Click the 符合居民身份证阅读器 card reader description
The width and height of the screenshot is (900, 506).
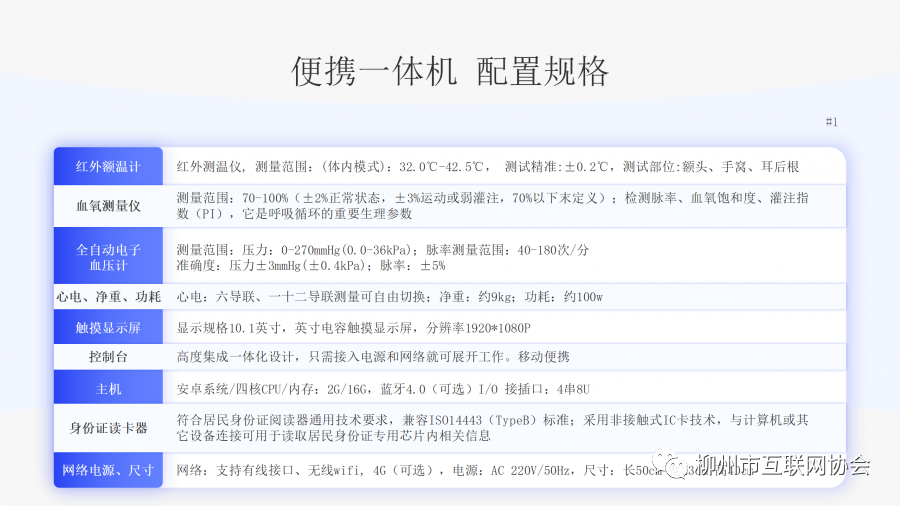point(492,428)
